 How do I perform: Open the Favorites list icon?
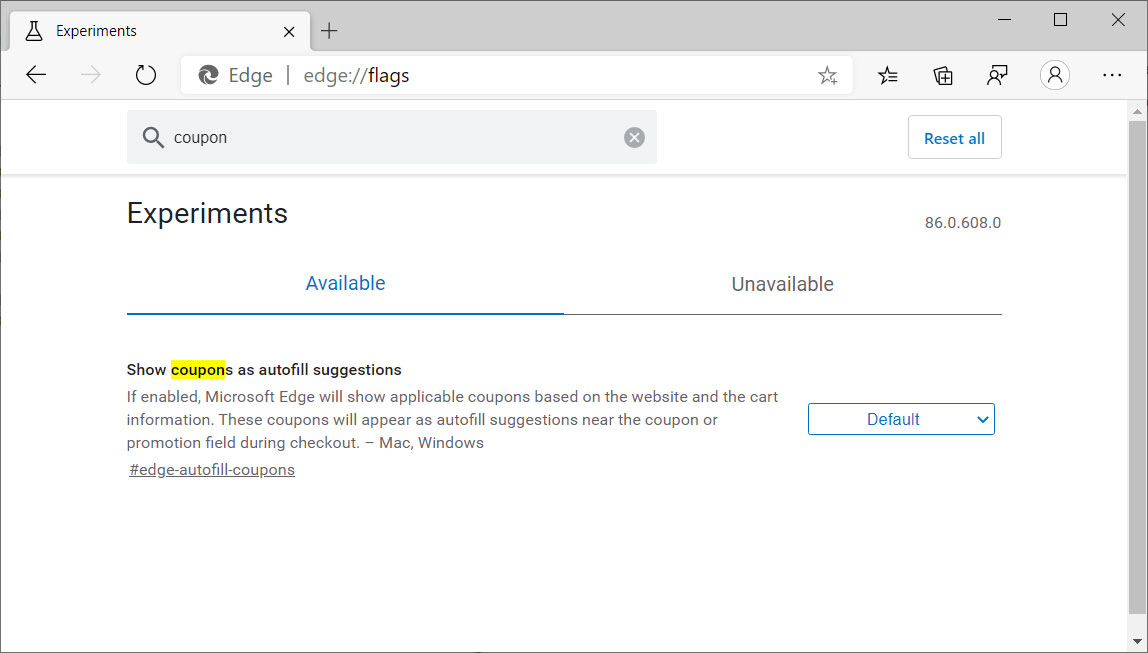click(888, 74)
